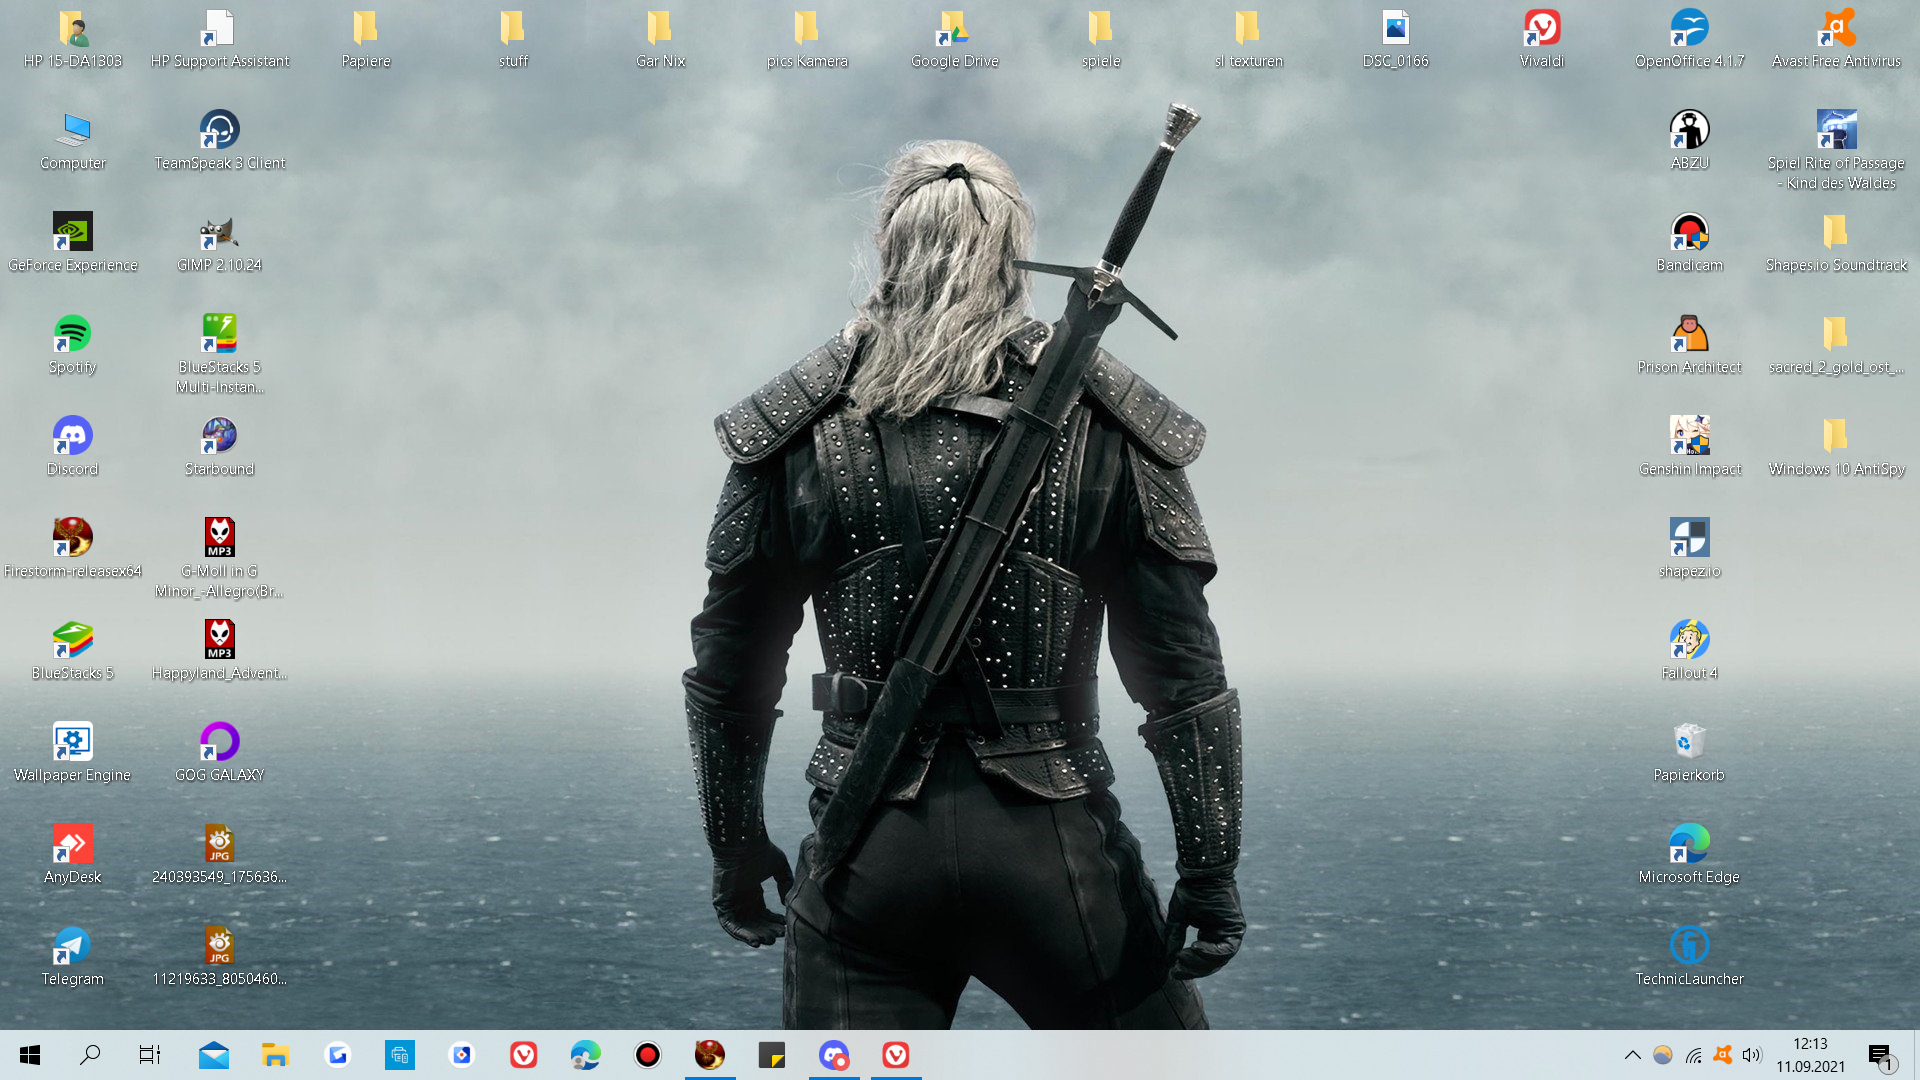Select the Papierkorb recycle bin
1920x1080 pixels.
click(x=1689, y=743)
